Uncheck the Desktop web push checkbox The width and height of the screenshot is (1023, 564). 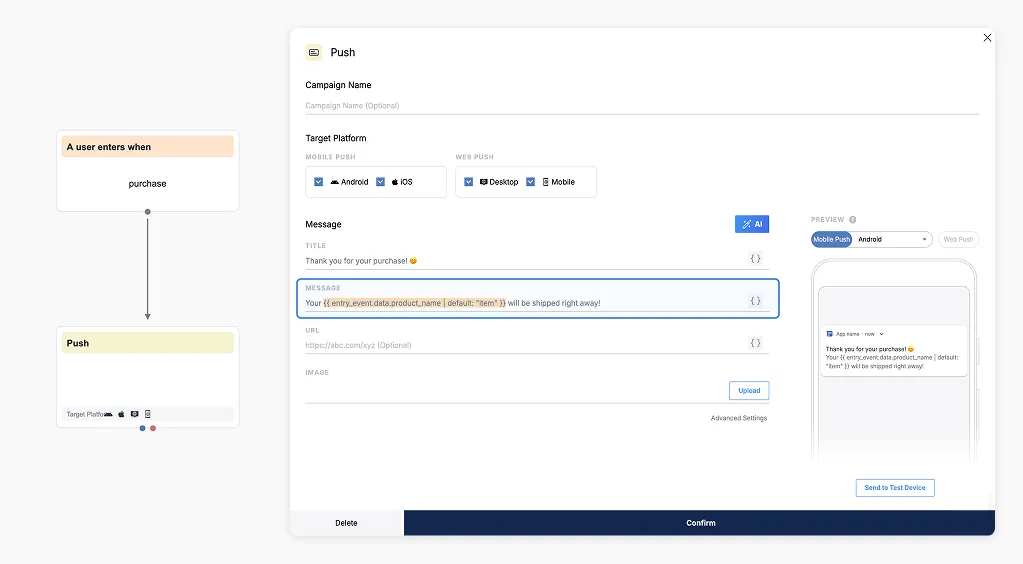(x=468, y=182)
